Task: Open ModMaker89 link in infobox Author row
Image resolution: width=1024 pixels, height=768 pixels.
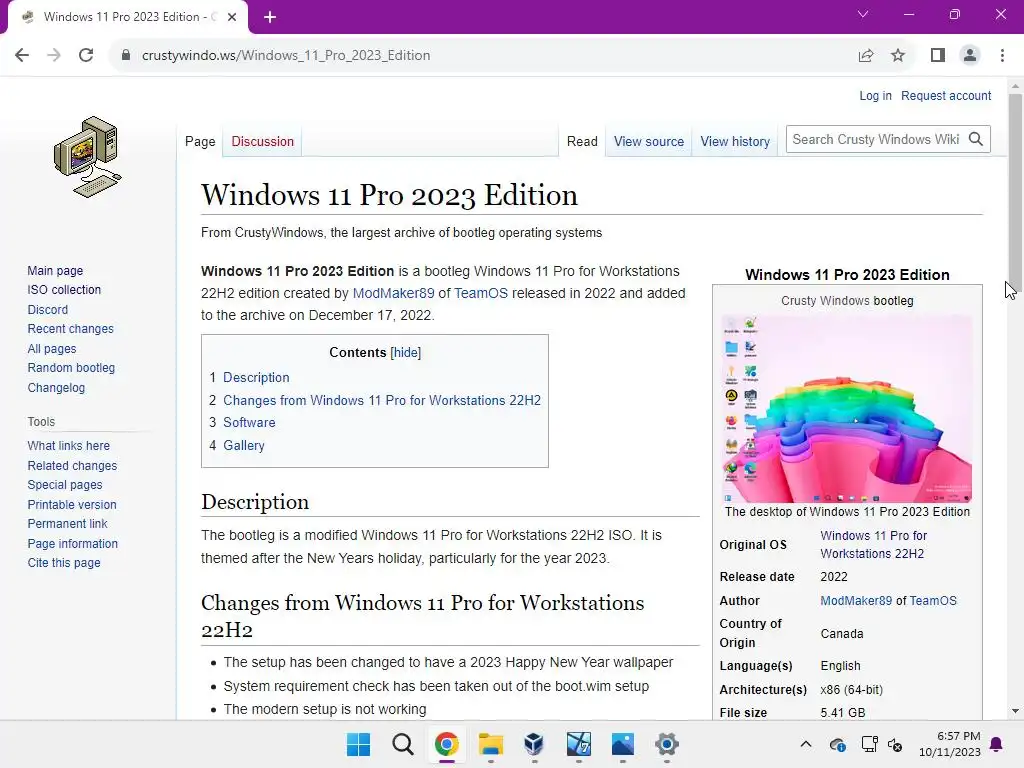Action: [856, 601]
